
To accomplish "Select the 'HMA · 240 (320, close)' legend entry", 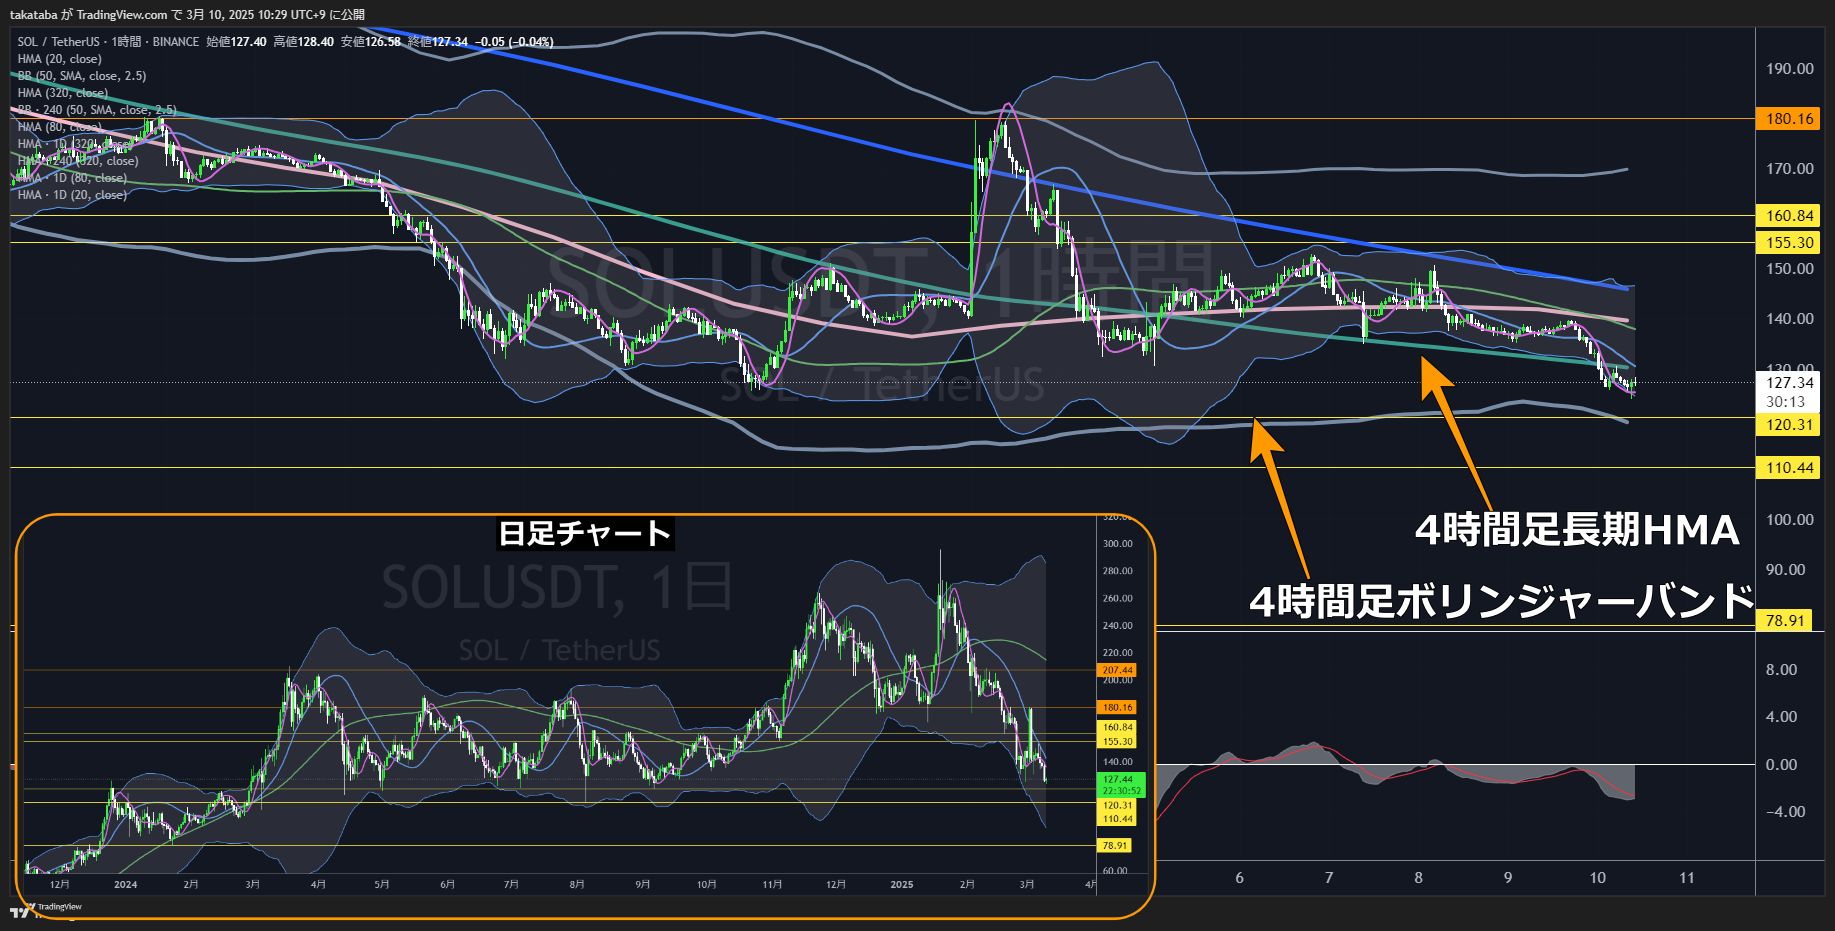I will [x=78, y=161].
